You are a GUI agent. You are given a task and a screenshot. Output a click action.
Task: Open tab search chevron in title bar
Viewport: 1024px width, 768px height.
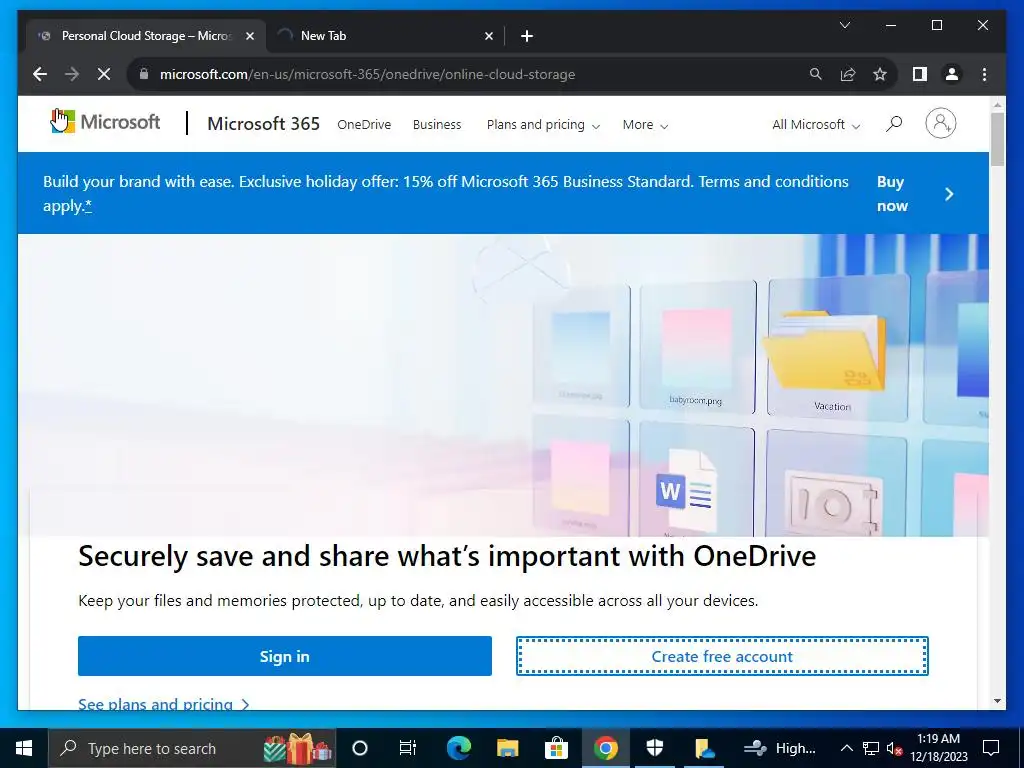844,25
